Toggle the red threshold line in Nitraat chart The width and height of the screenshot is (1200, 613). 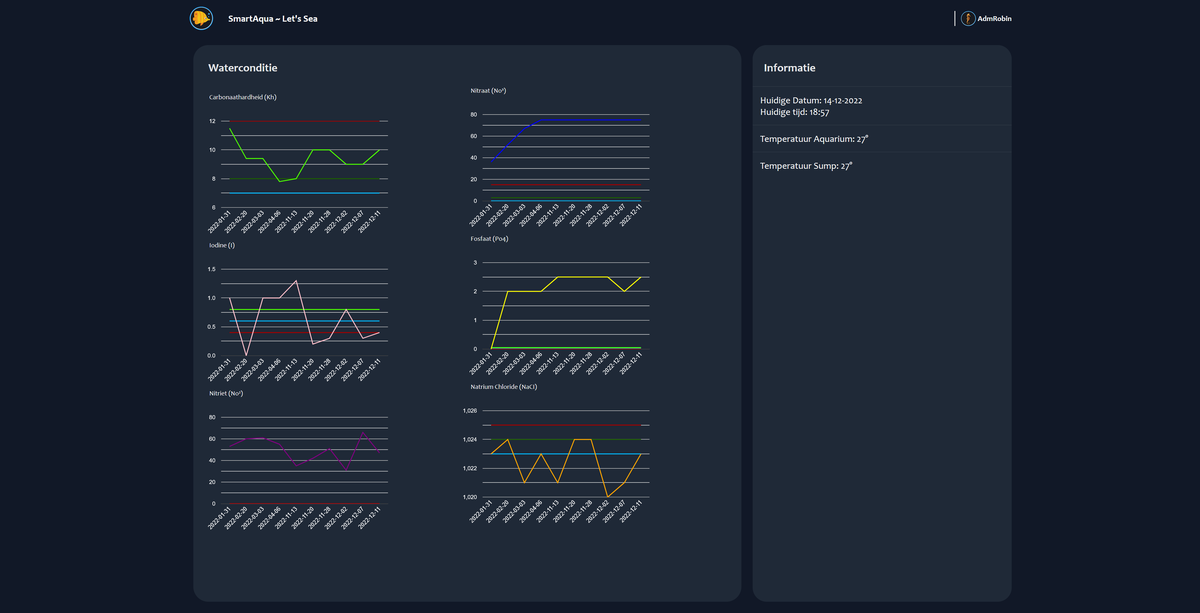(565, 184)
